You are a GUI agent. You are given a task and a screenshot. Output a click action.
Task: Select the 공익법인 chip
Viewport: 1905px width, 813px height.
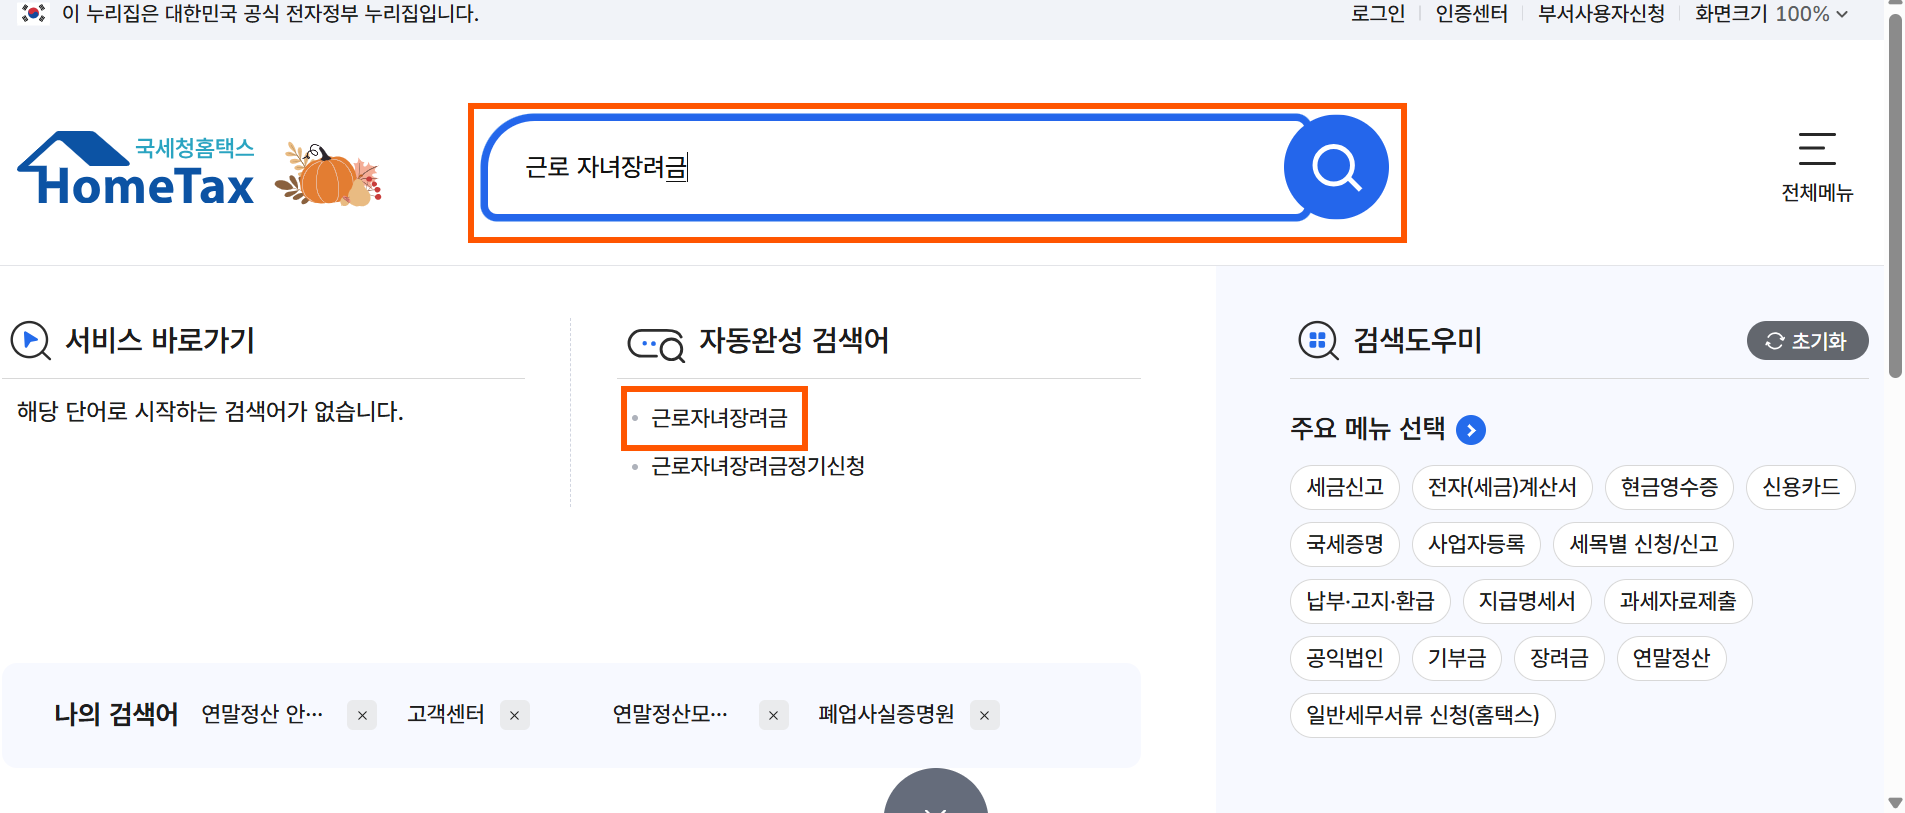[1345, 659]
